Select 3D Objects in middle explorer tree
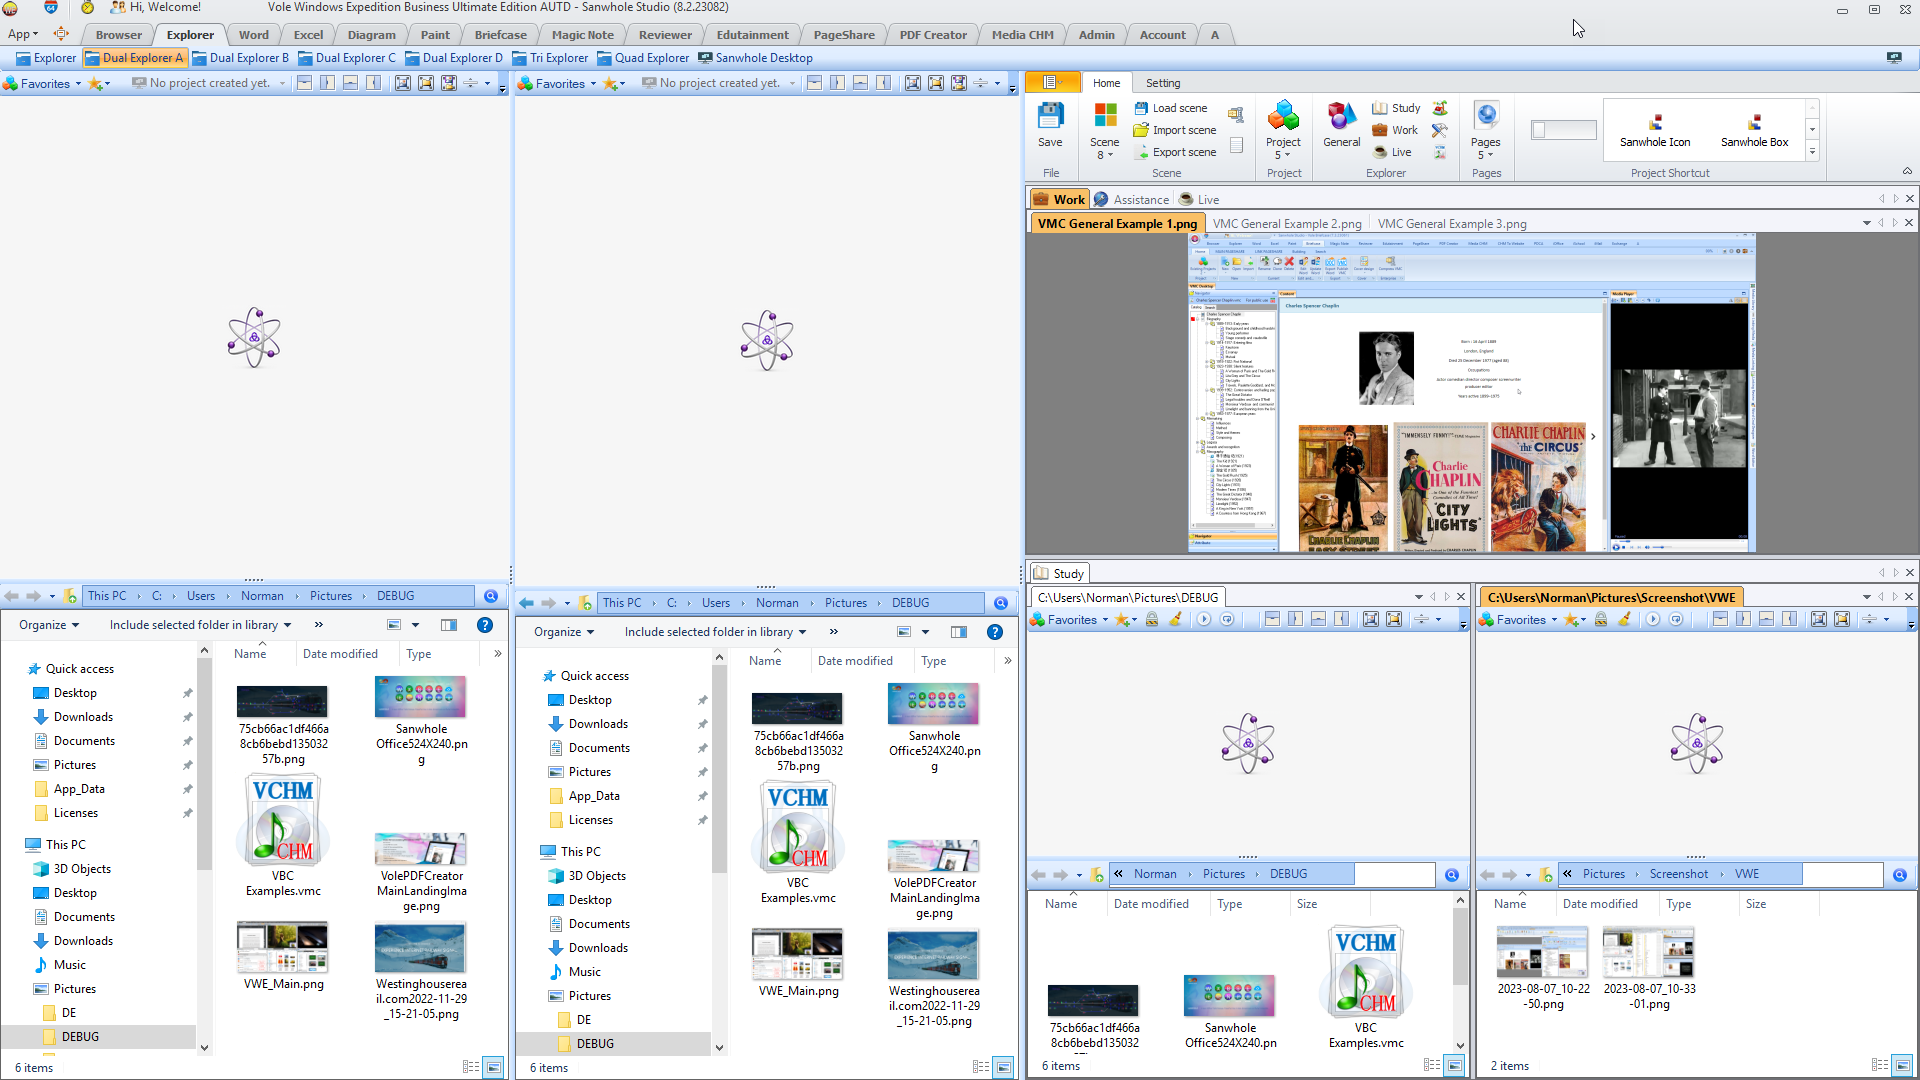1920x1080 pixels. pyautogui.click(x=597, y=876)
